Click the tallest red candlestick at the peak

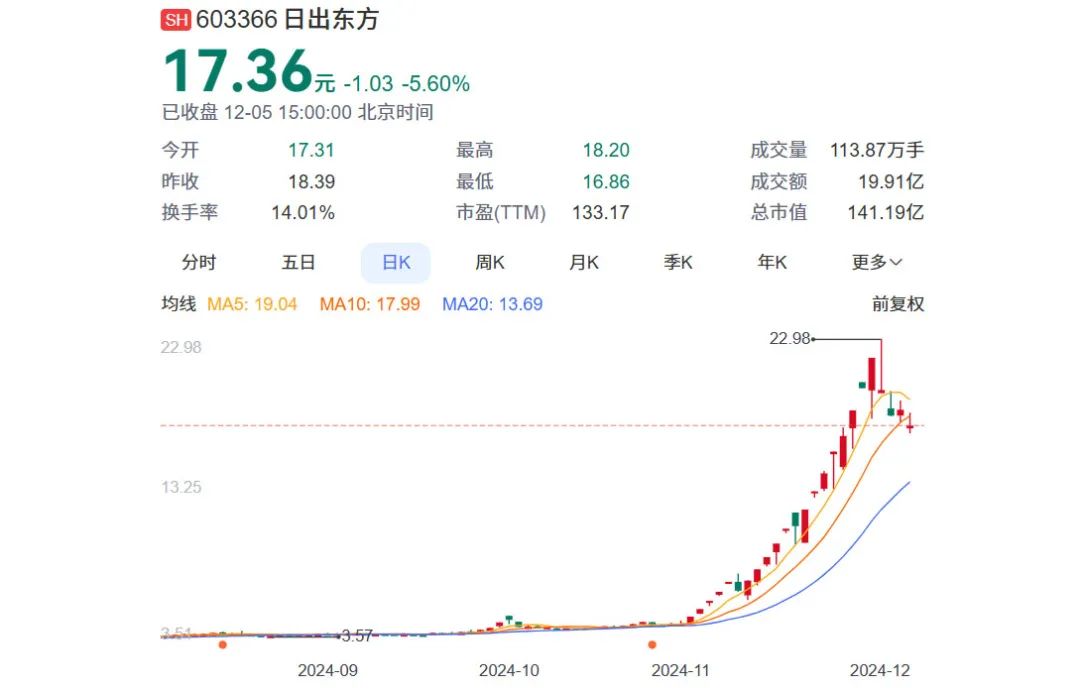[873, 374]
